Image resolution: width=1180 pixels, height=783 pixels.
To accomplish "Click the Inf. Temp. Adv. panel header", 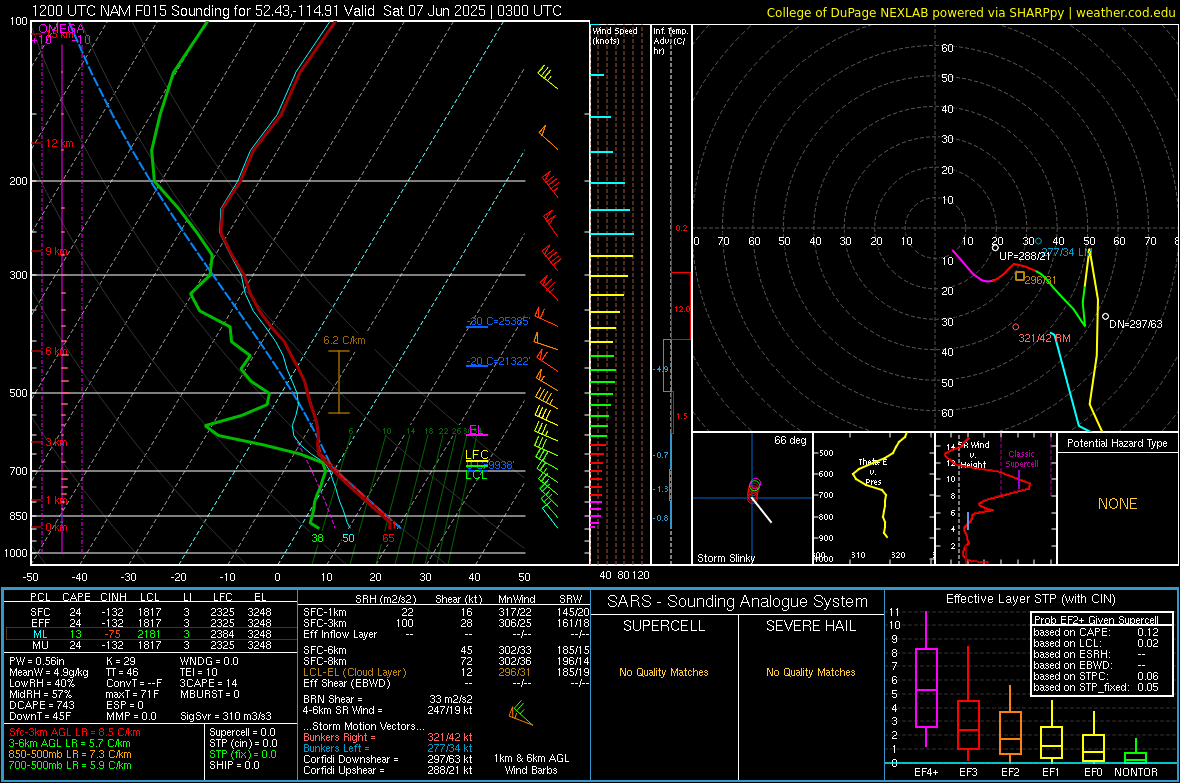I will (670, 41).
